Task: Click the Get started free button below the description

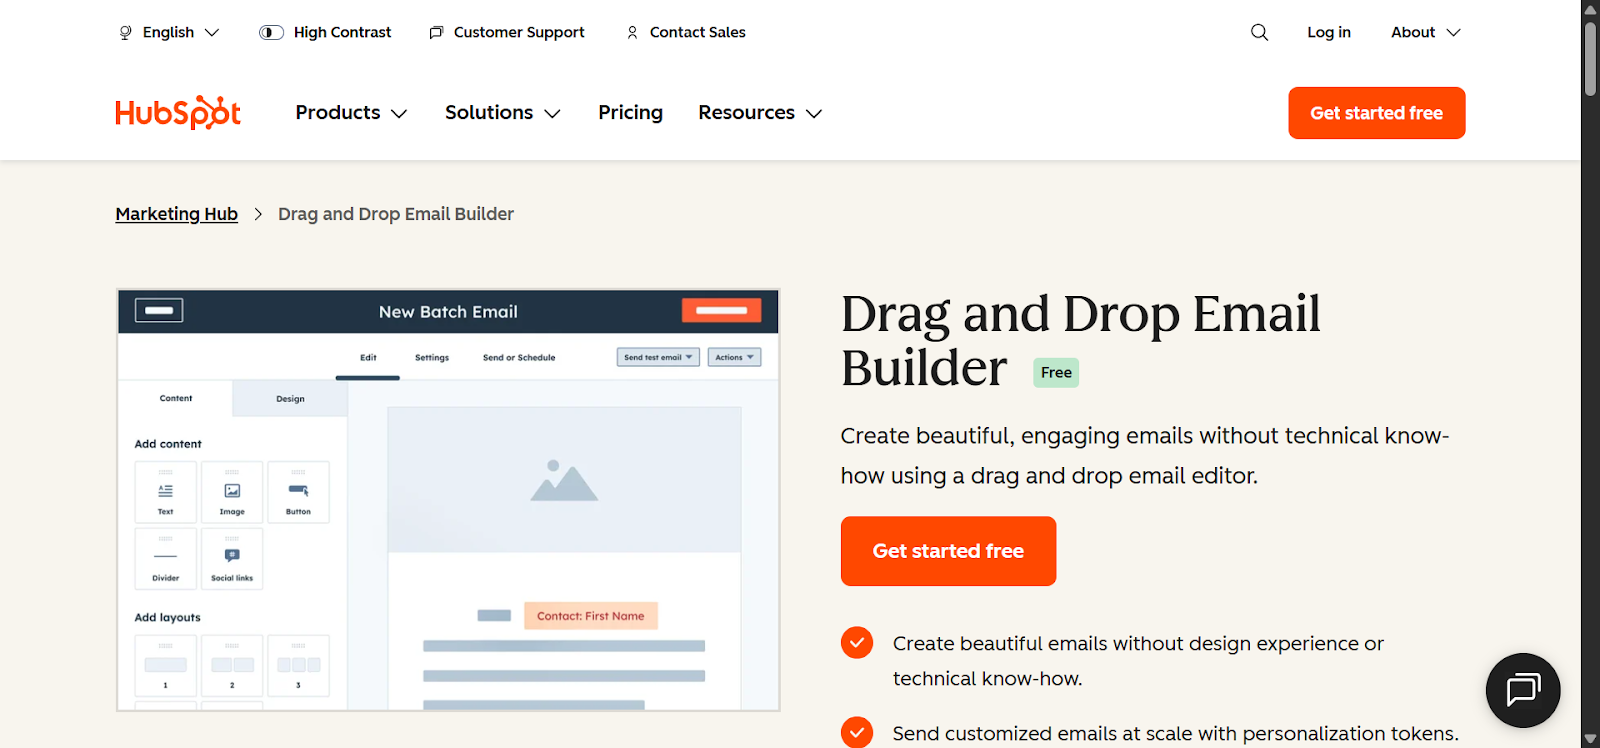Action: tap(948, 551)
